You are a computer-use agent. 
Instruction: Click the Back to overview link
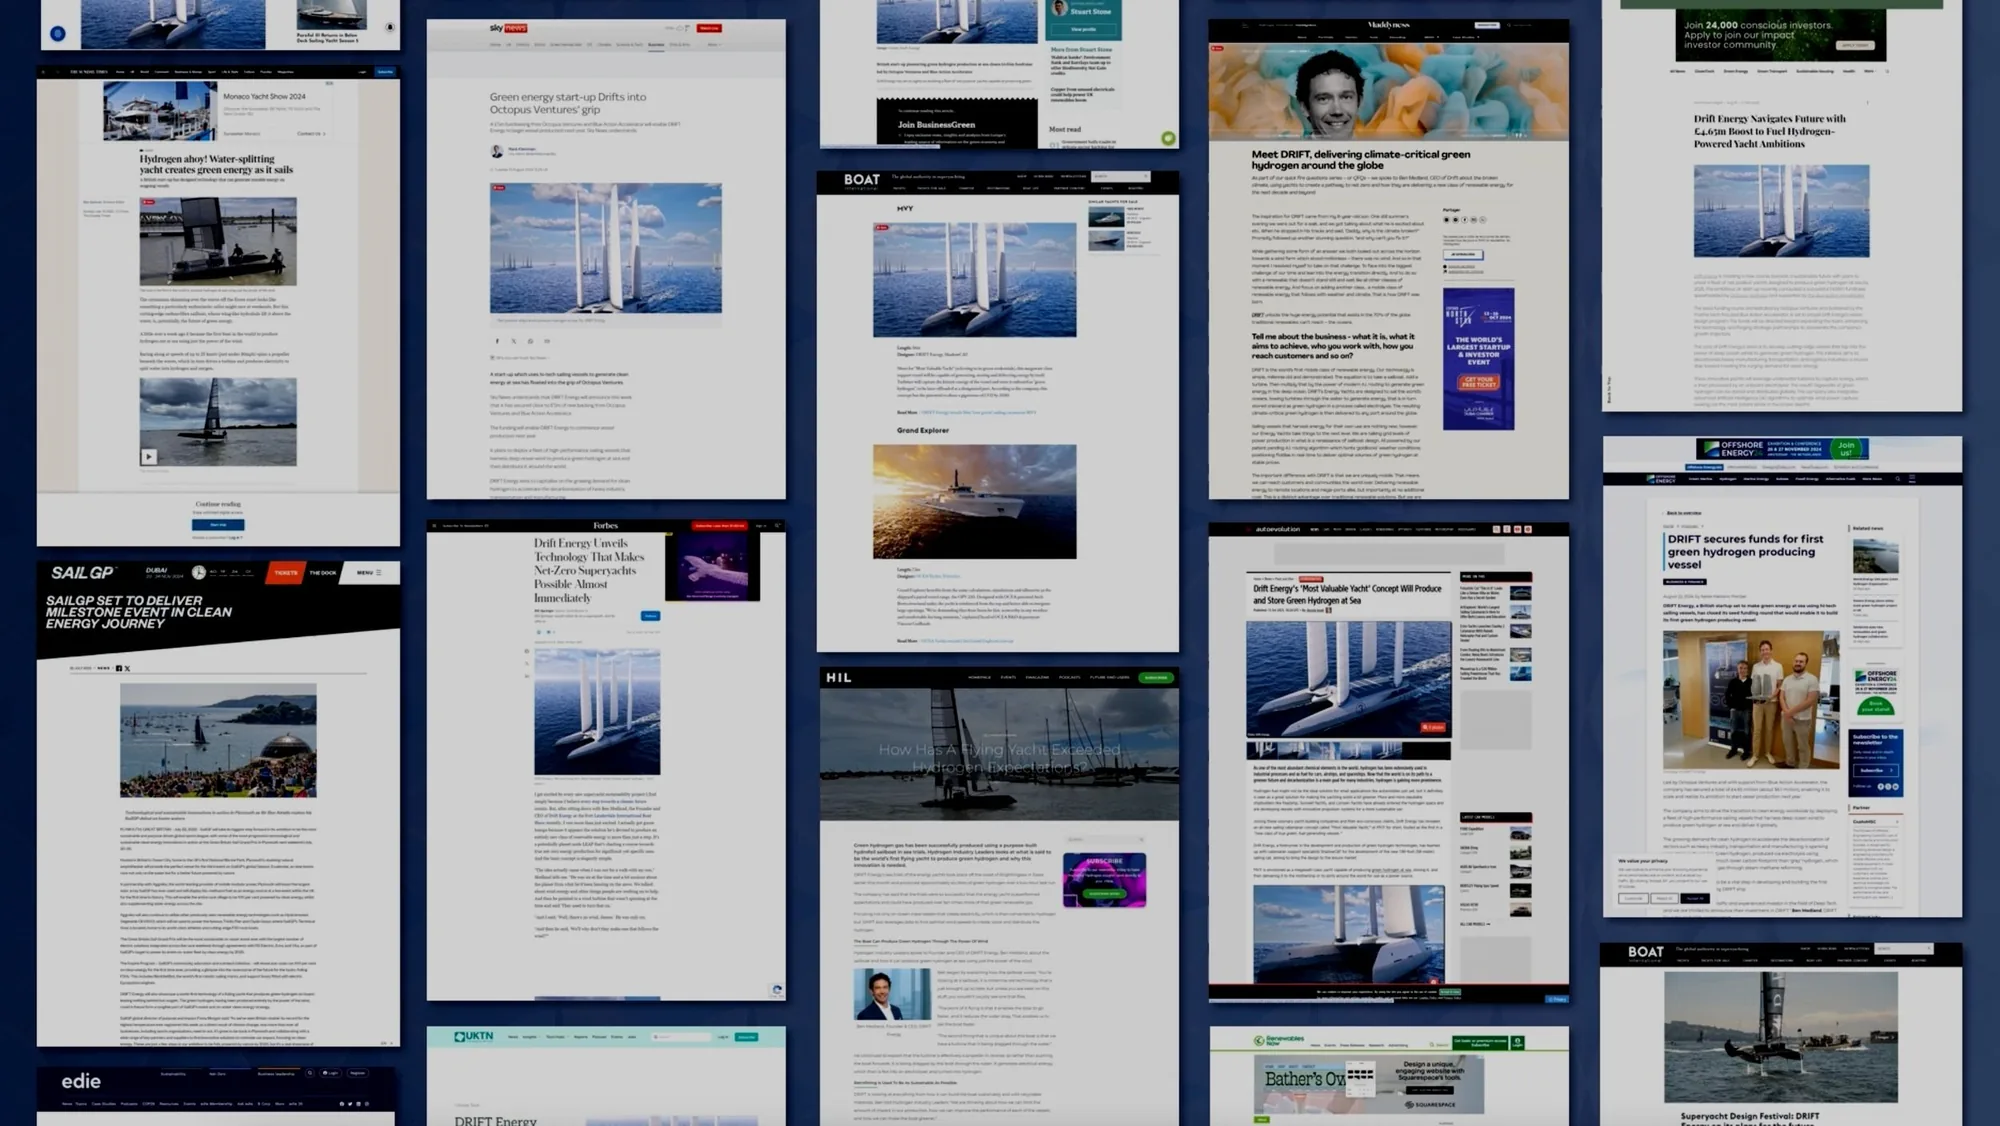pos(1683,513)
